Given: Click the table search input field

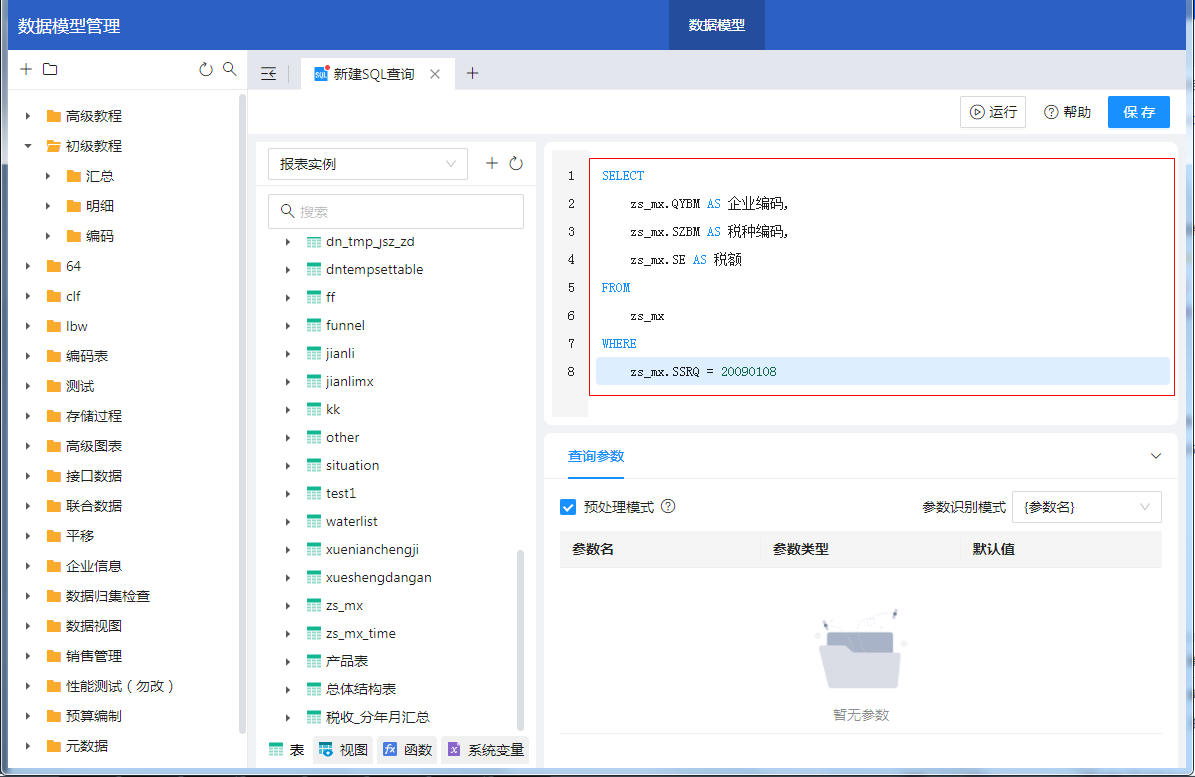Looking at the screenshot, I should tap(396, 212).
